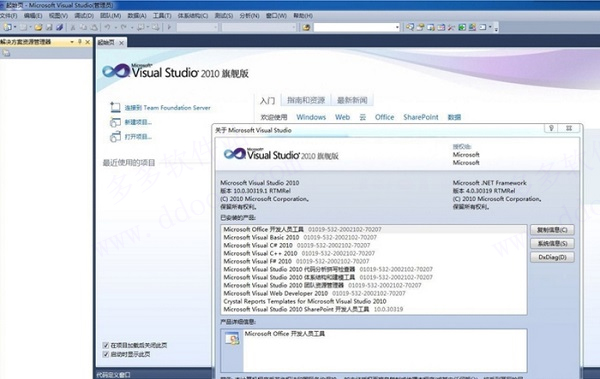The height and width of the screenshot is (379, 600).
Task: Click the Redo arrow icon
Action: [124, 27]
